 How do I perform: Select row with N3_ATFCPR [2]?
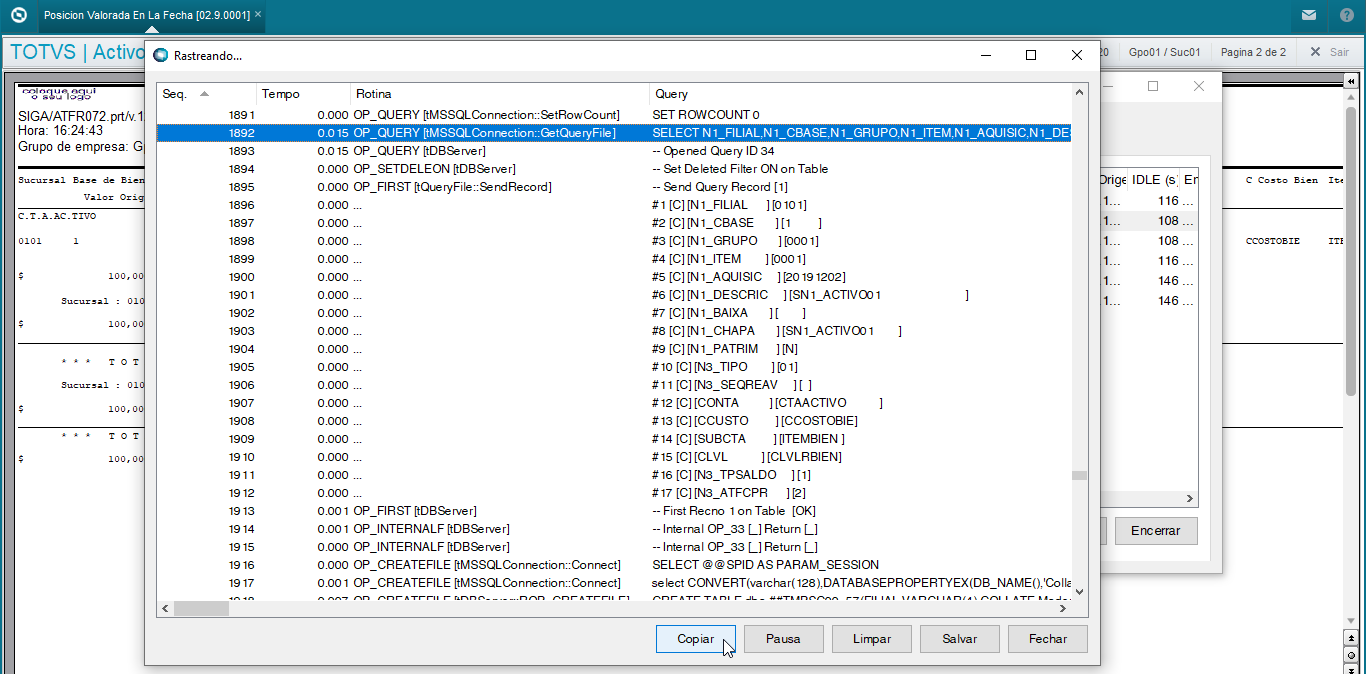(x=615, y=493)
